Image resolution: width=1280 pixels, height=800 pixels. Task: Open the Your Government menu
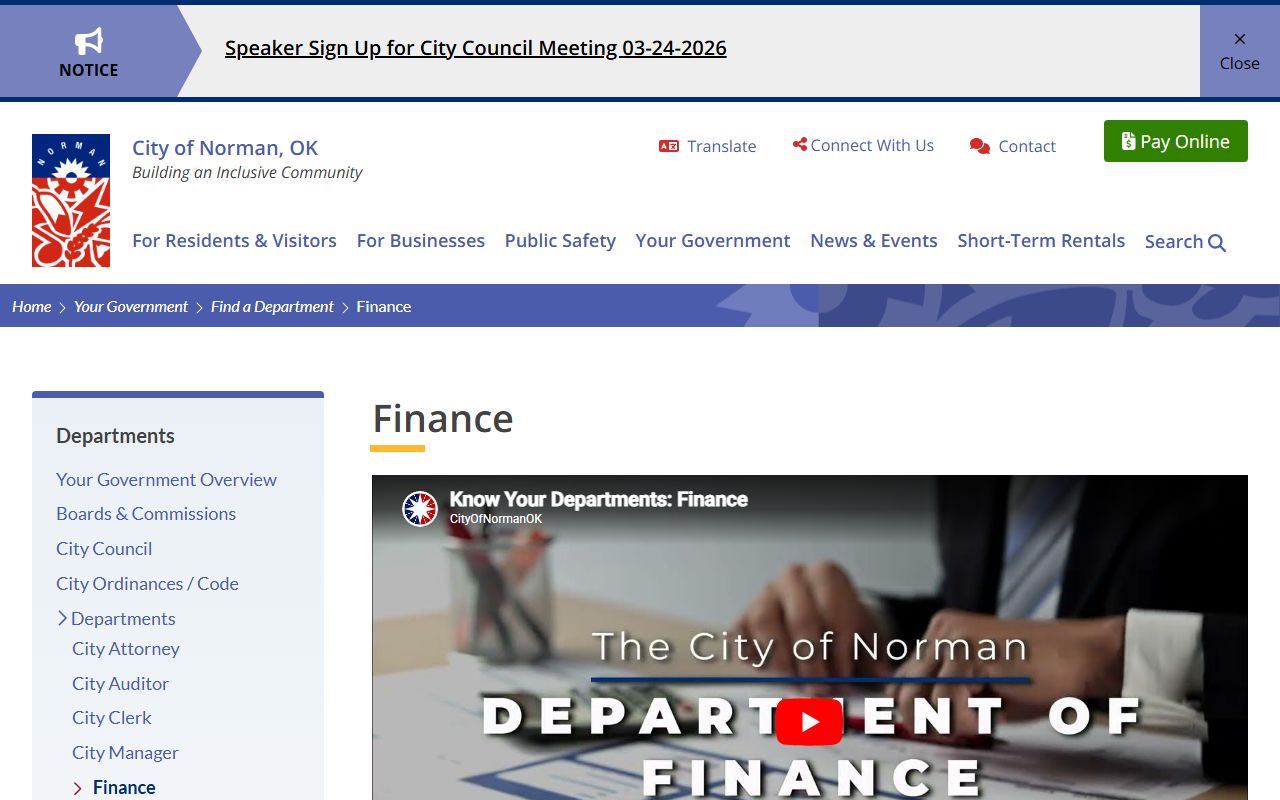[713, 241]
